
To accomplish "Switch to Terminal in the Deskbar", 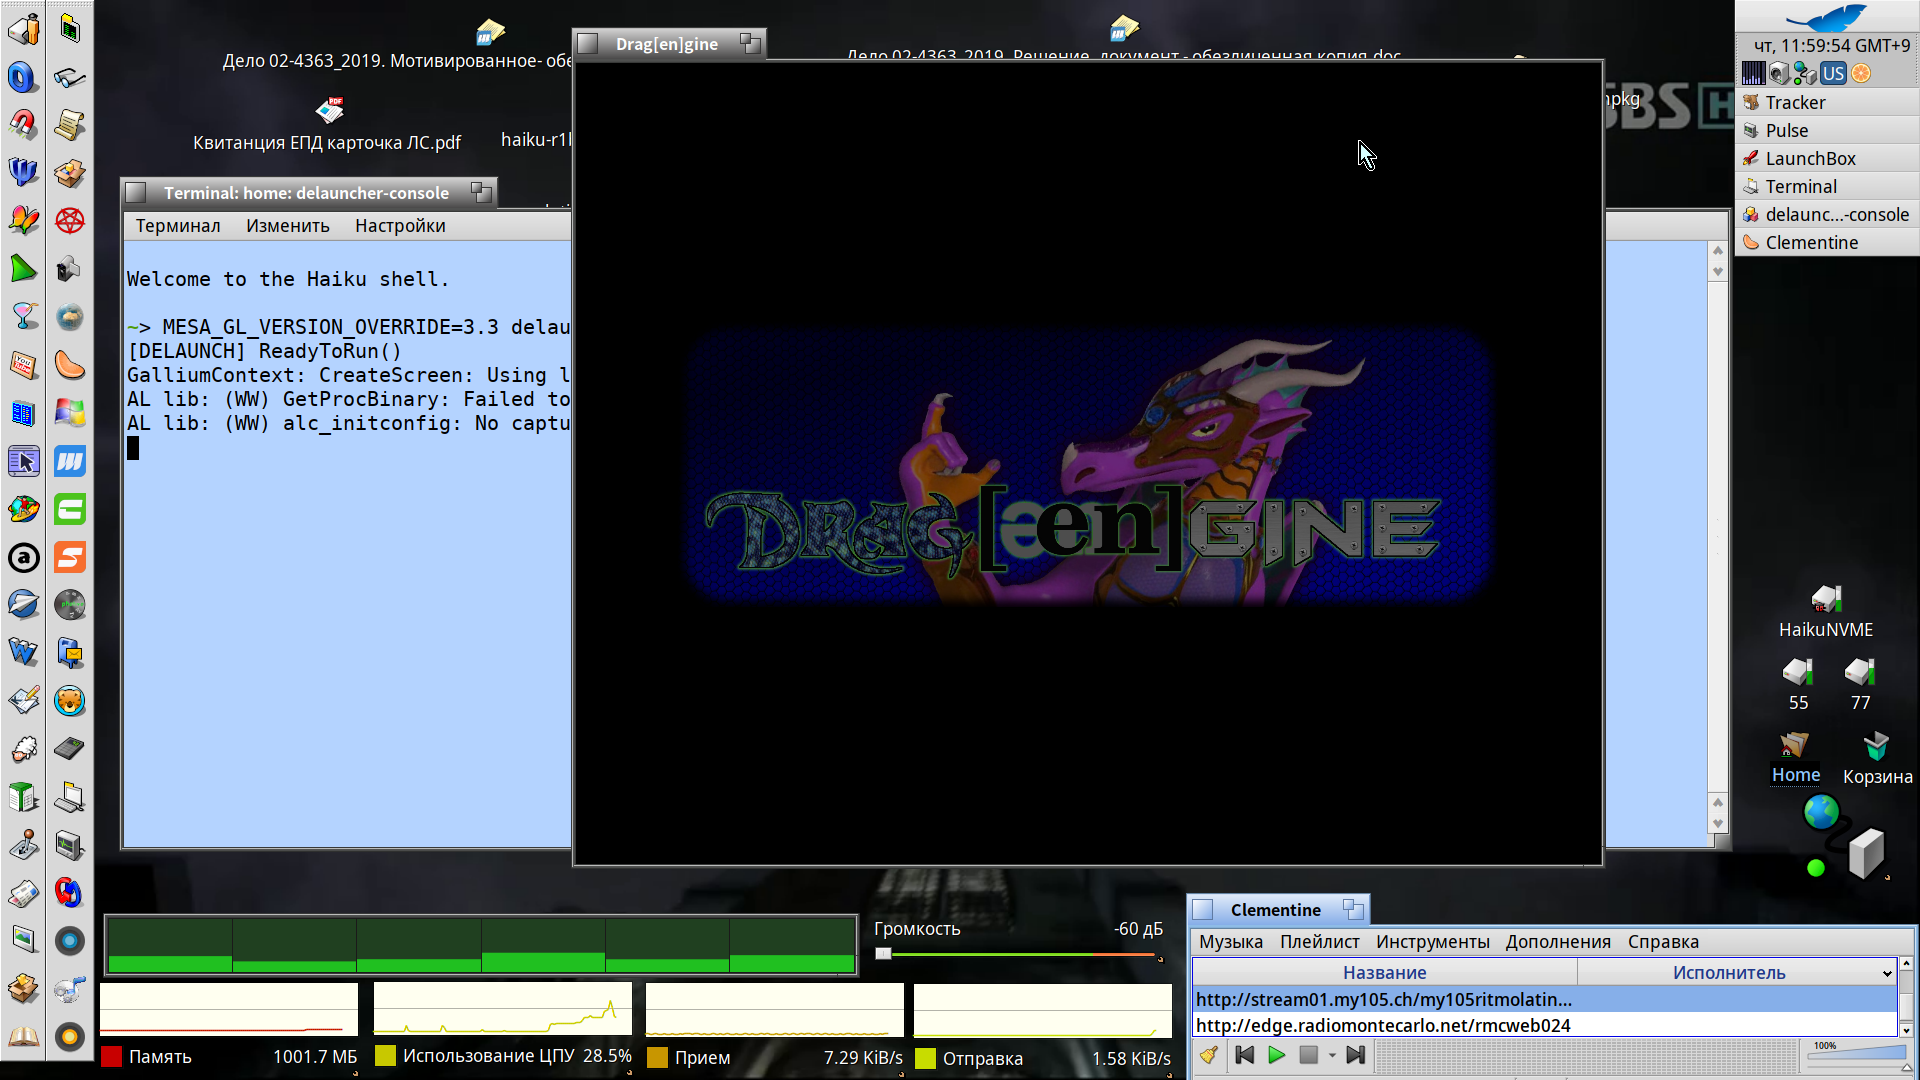I will point(1828,186).
